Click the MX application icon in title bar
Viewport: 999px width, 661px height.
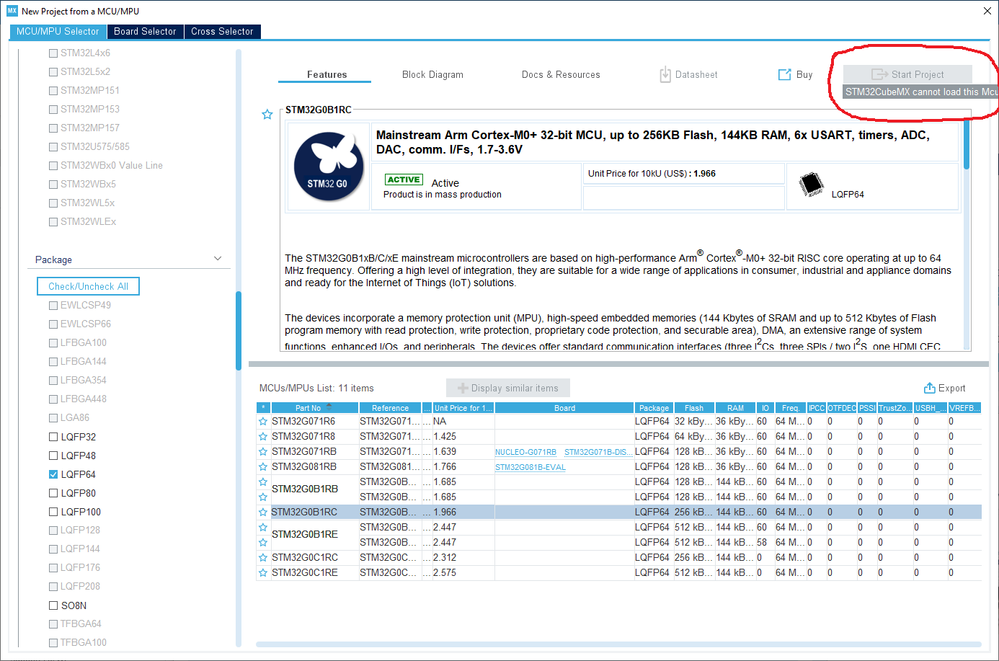(11, 11)
